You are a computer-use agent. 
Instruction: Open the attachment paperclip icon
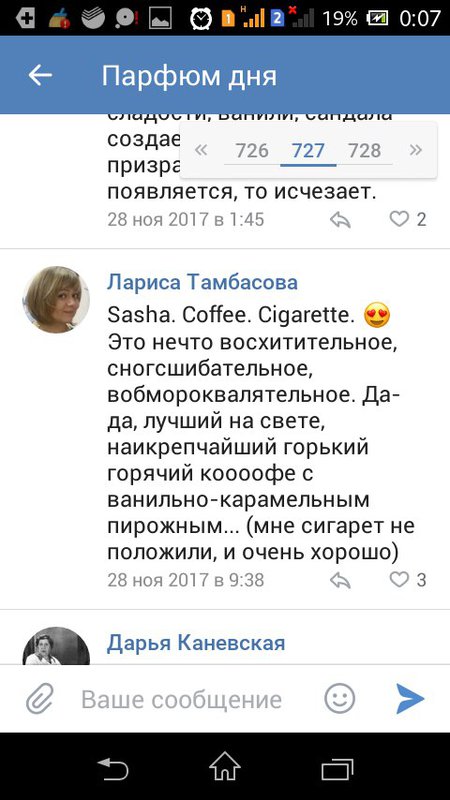[x=40, y=698]
